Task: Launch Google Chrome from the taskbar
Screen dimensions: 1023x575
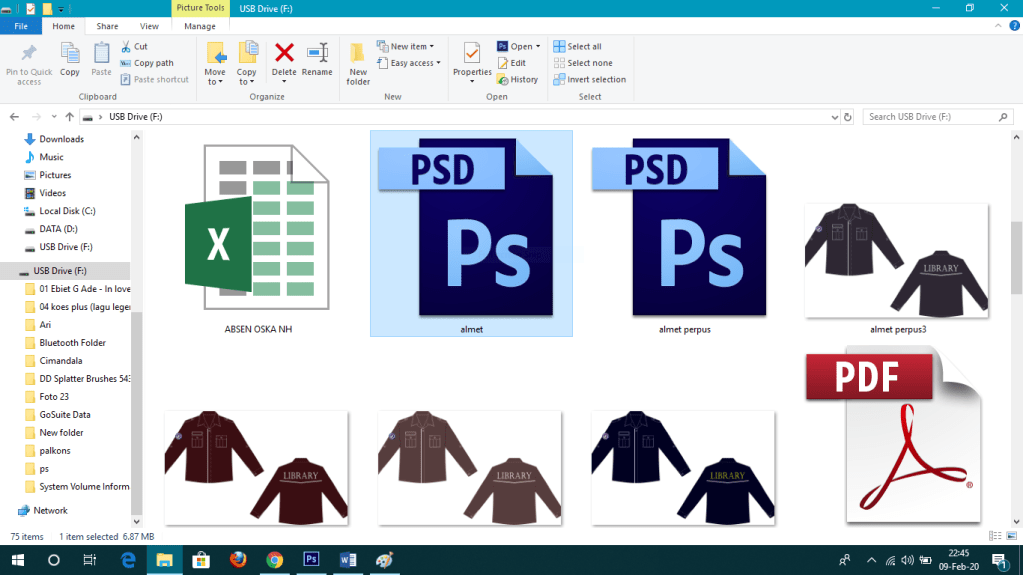Action: point(274,560)
